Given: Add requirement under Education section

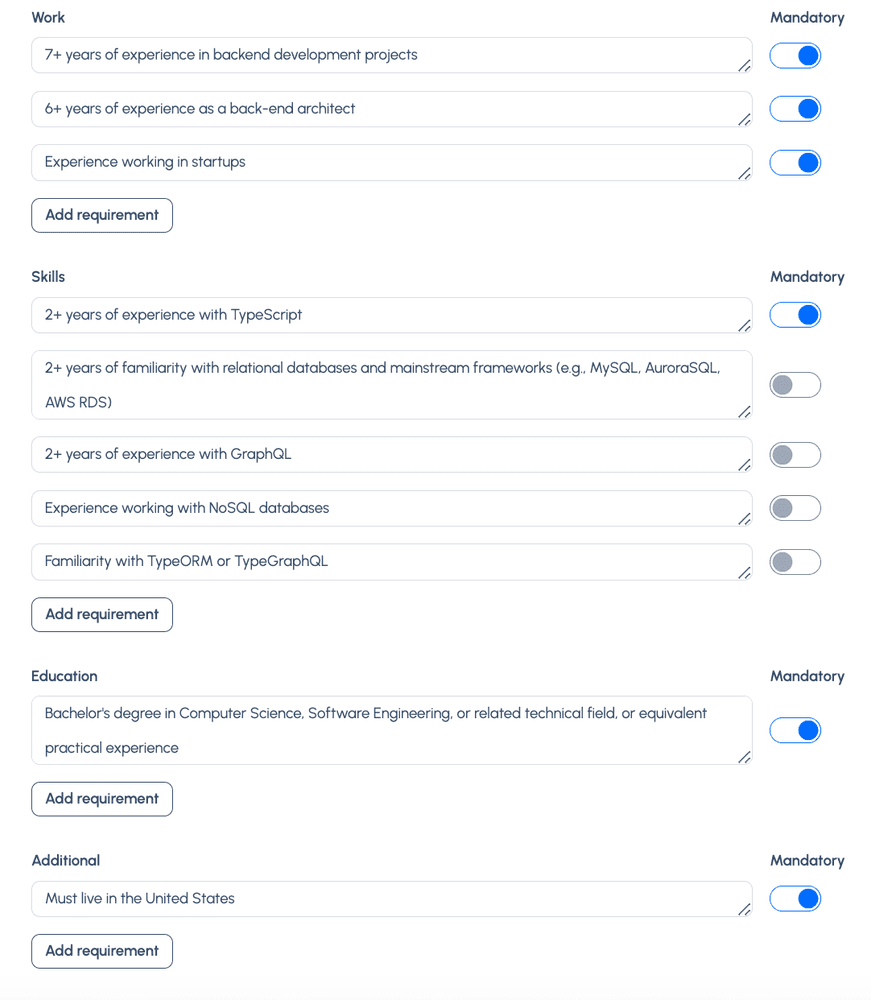Looking at the screenshot, I should pos(102,799).
